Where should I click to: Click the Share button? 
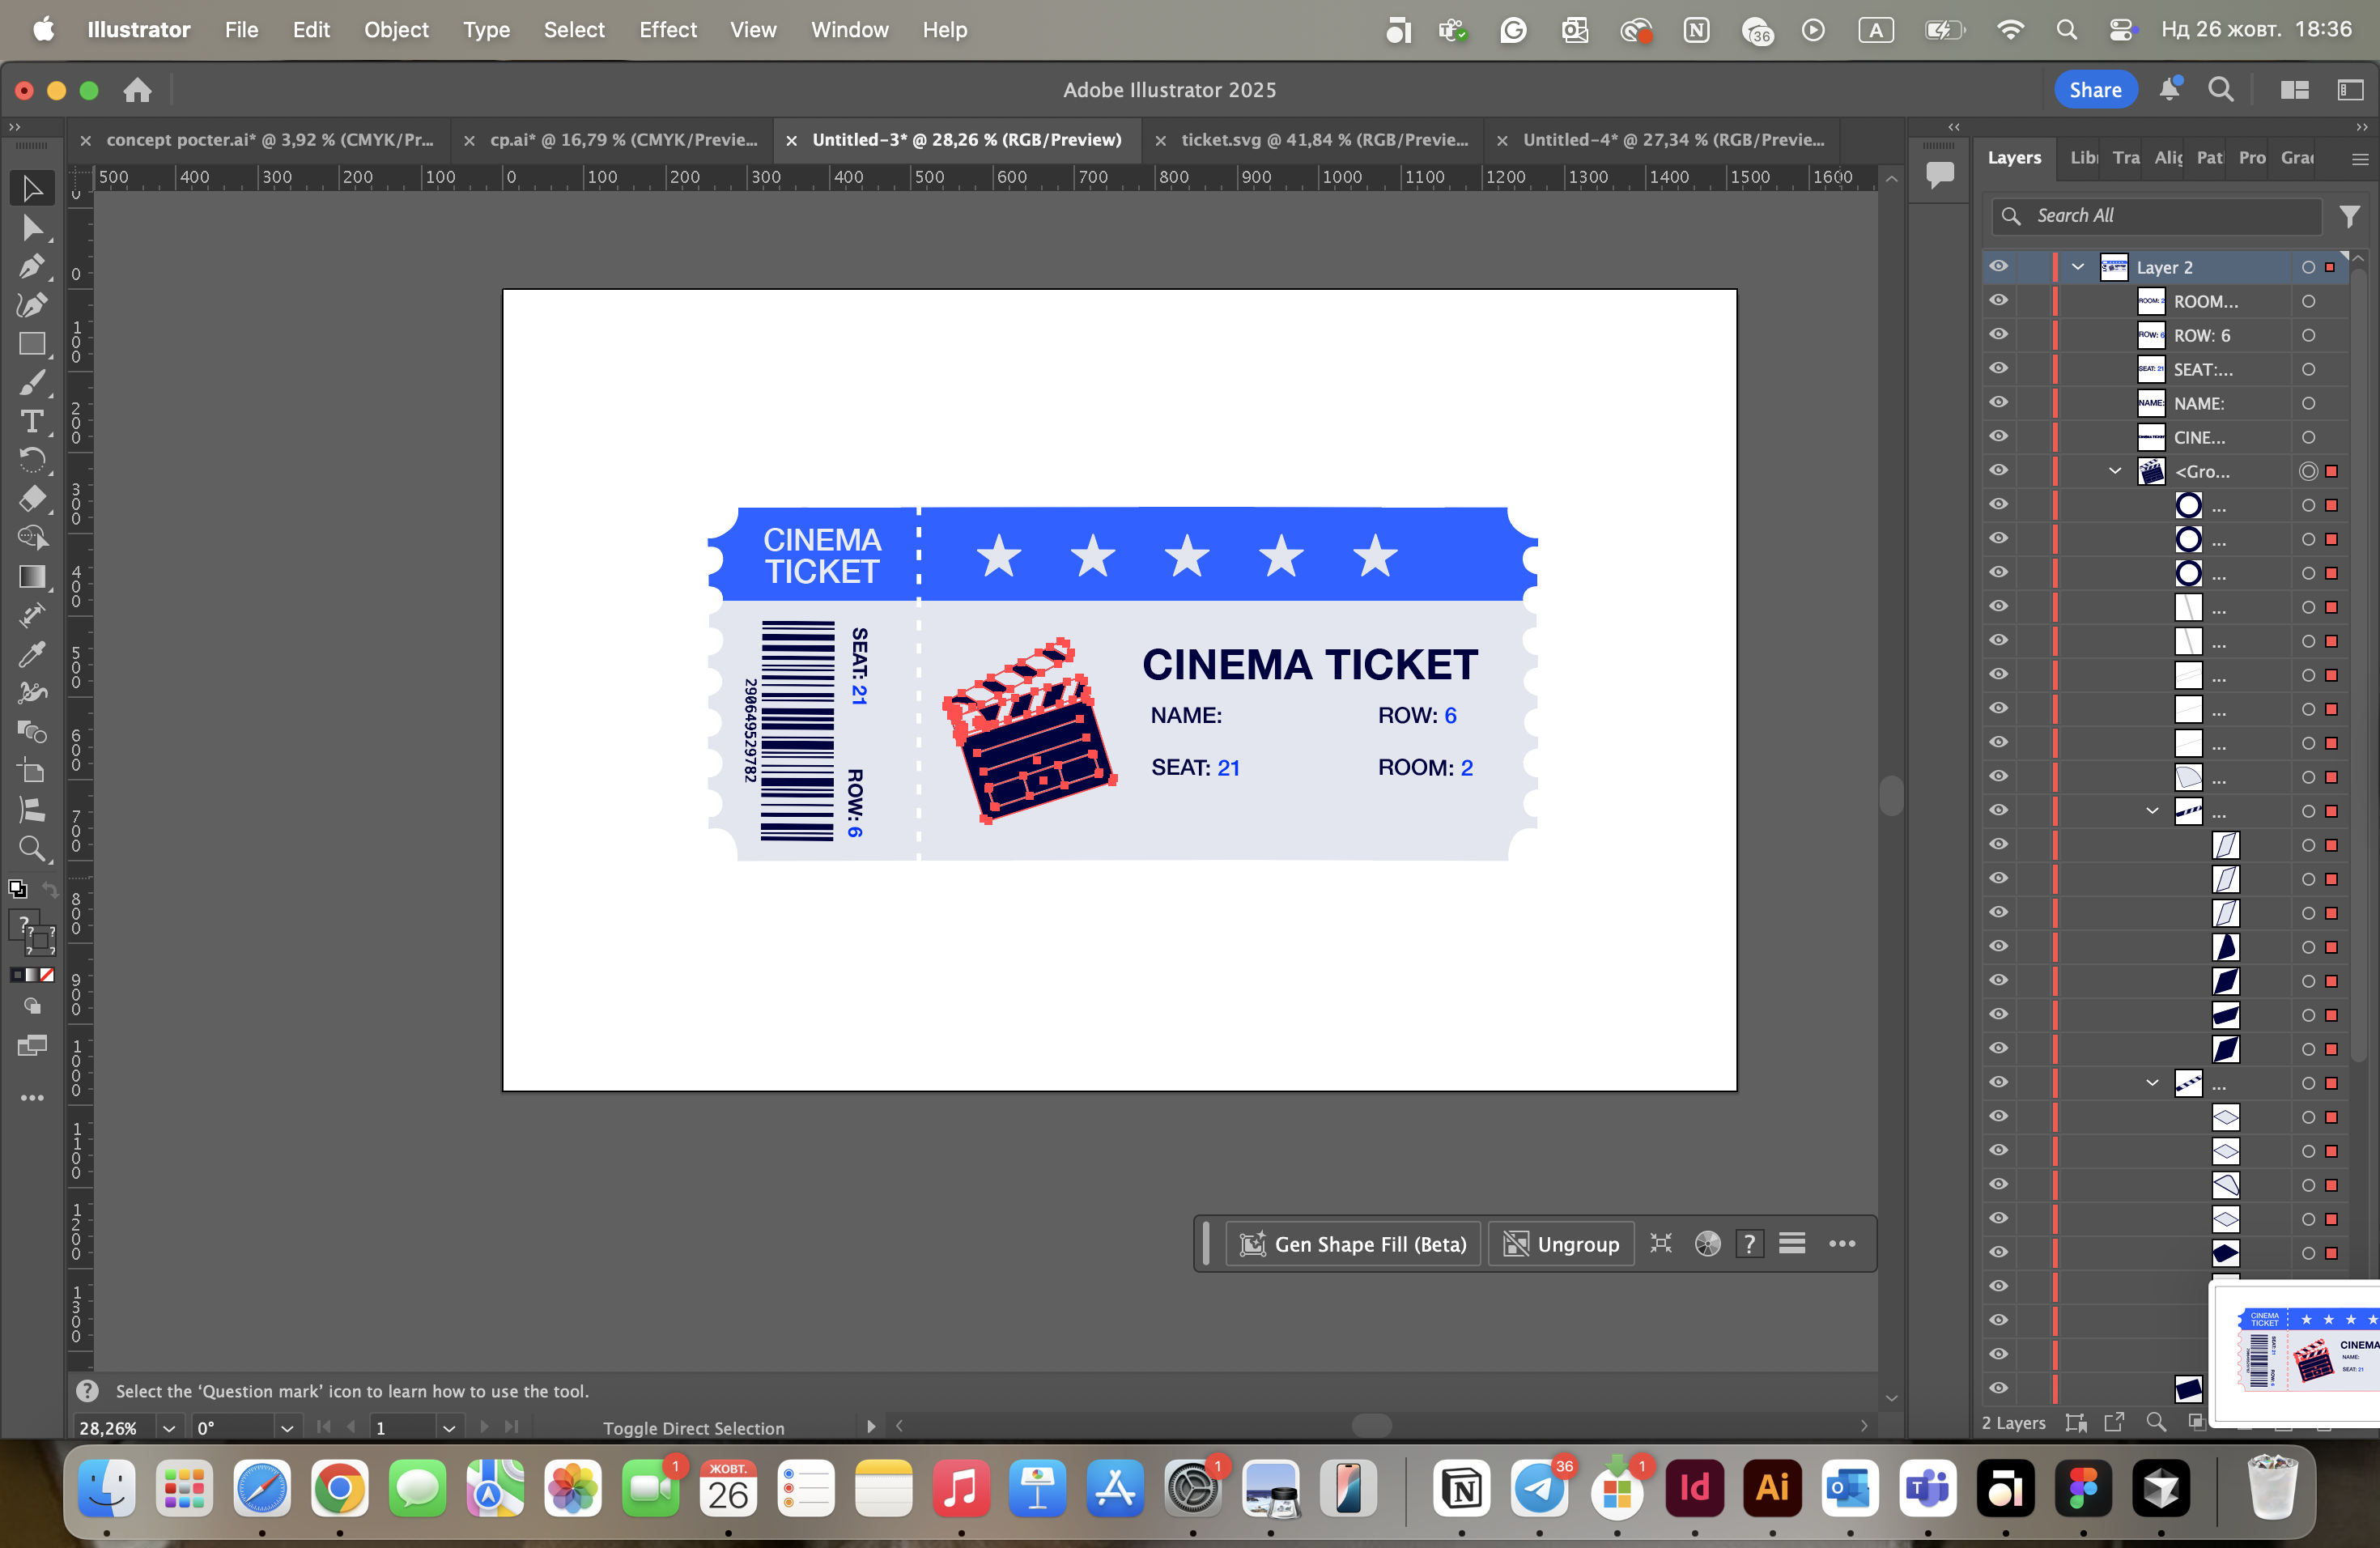(x=2094, y=90)
